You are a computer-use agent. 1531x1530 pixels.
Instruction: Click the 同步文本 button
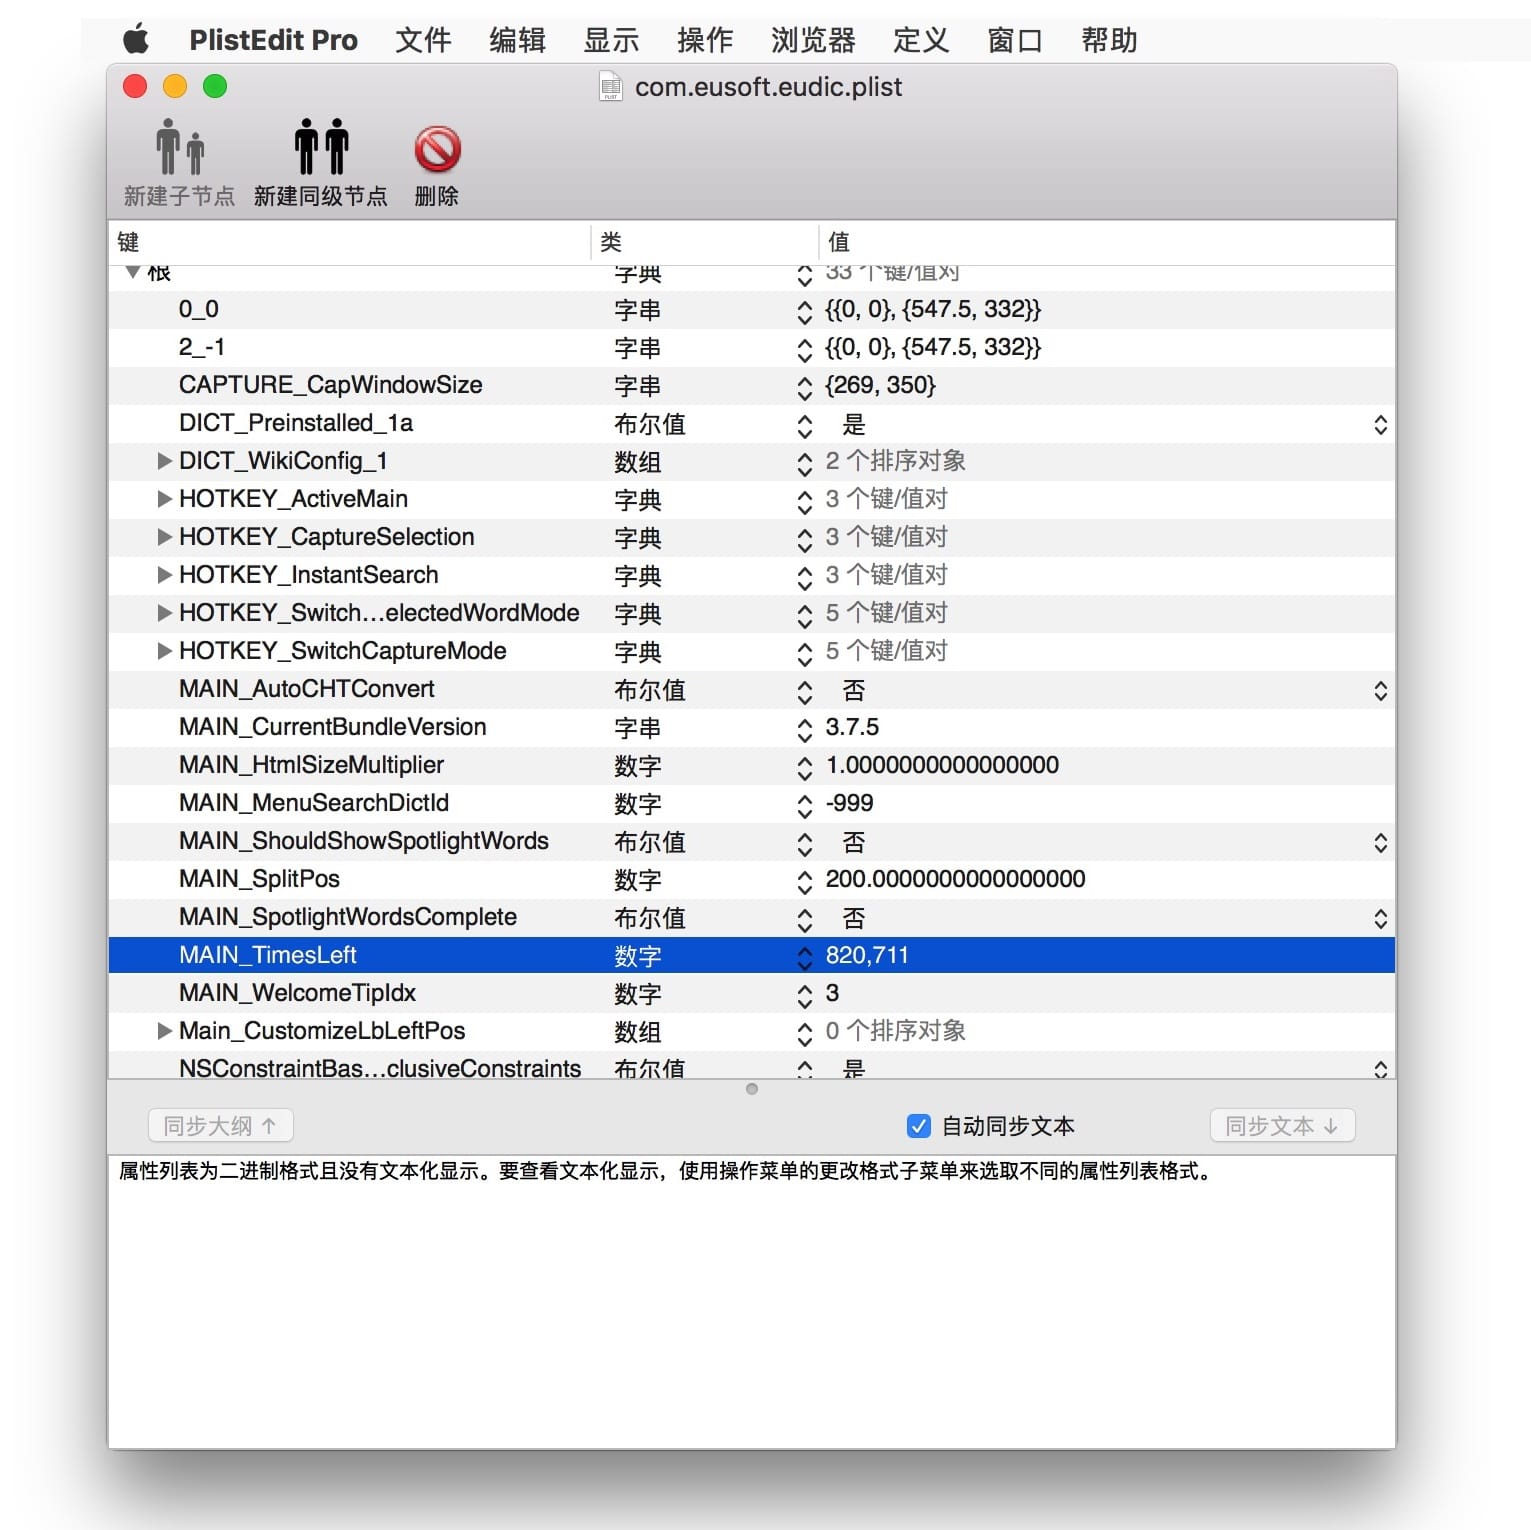[1281, 1126]
